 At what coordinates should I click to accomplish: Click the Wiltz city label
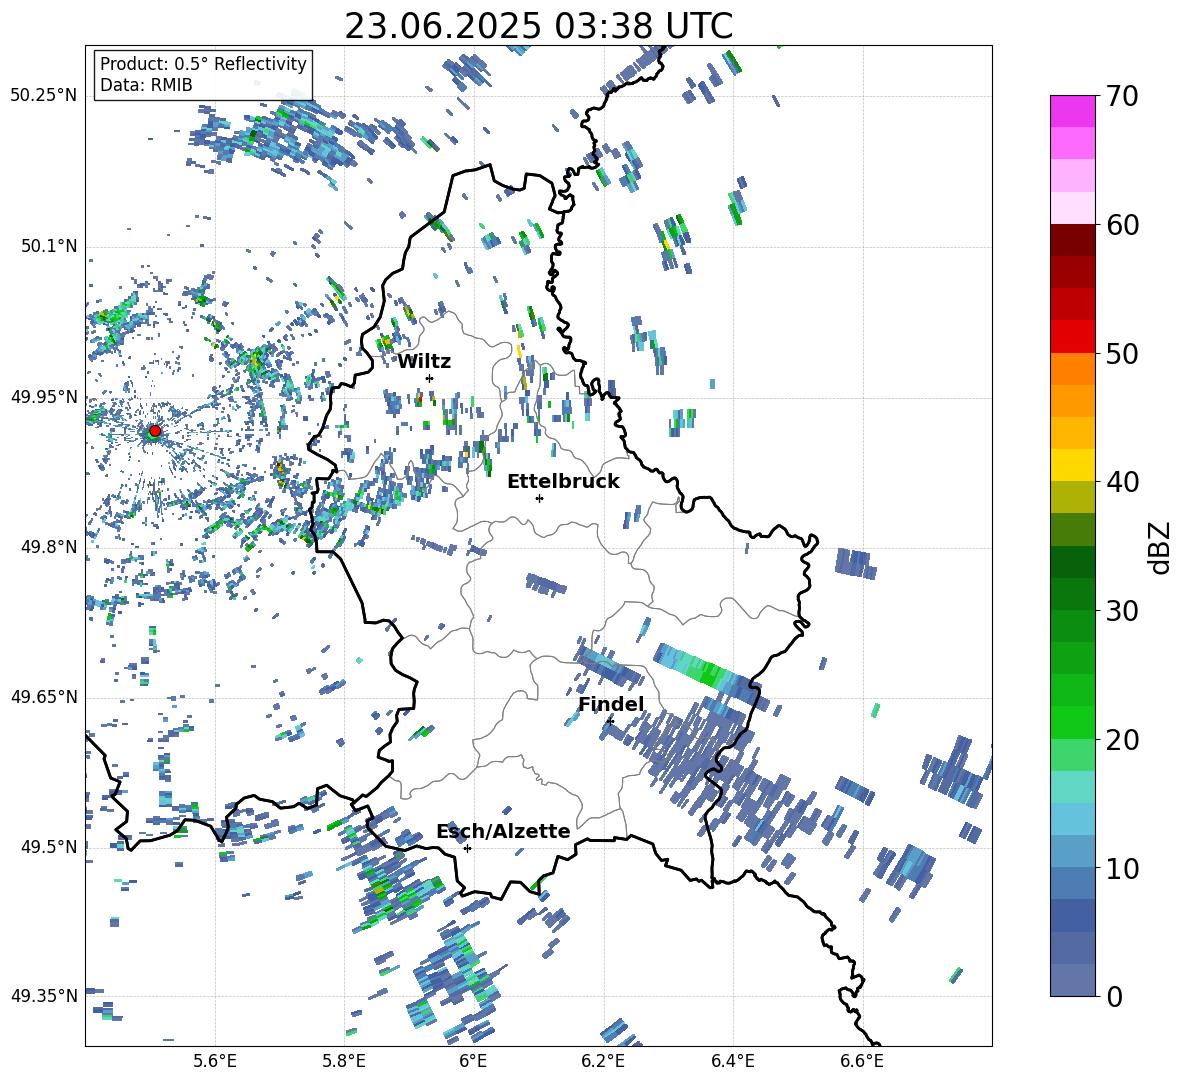(x=424, y=362)
